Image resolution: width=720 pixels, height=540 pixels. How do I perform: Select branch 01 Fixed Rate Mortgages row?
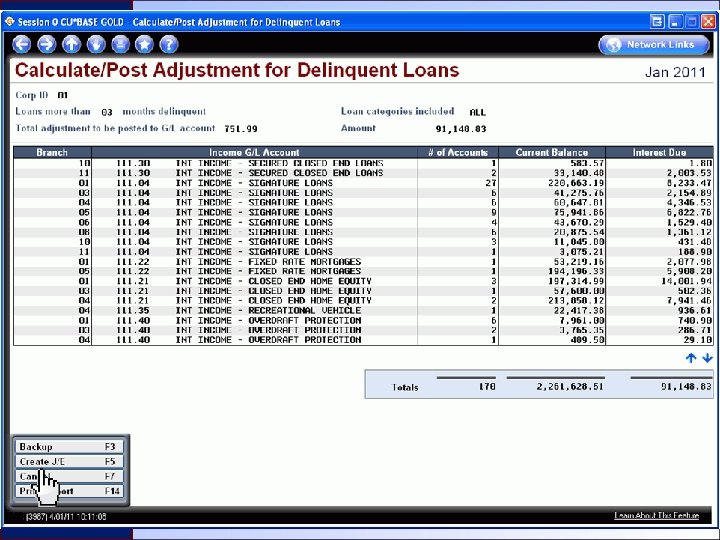pyautogui.click(x=363, y=262)
